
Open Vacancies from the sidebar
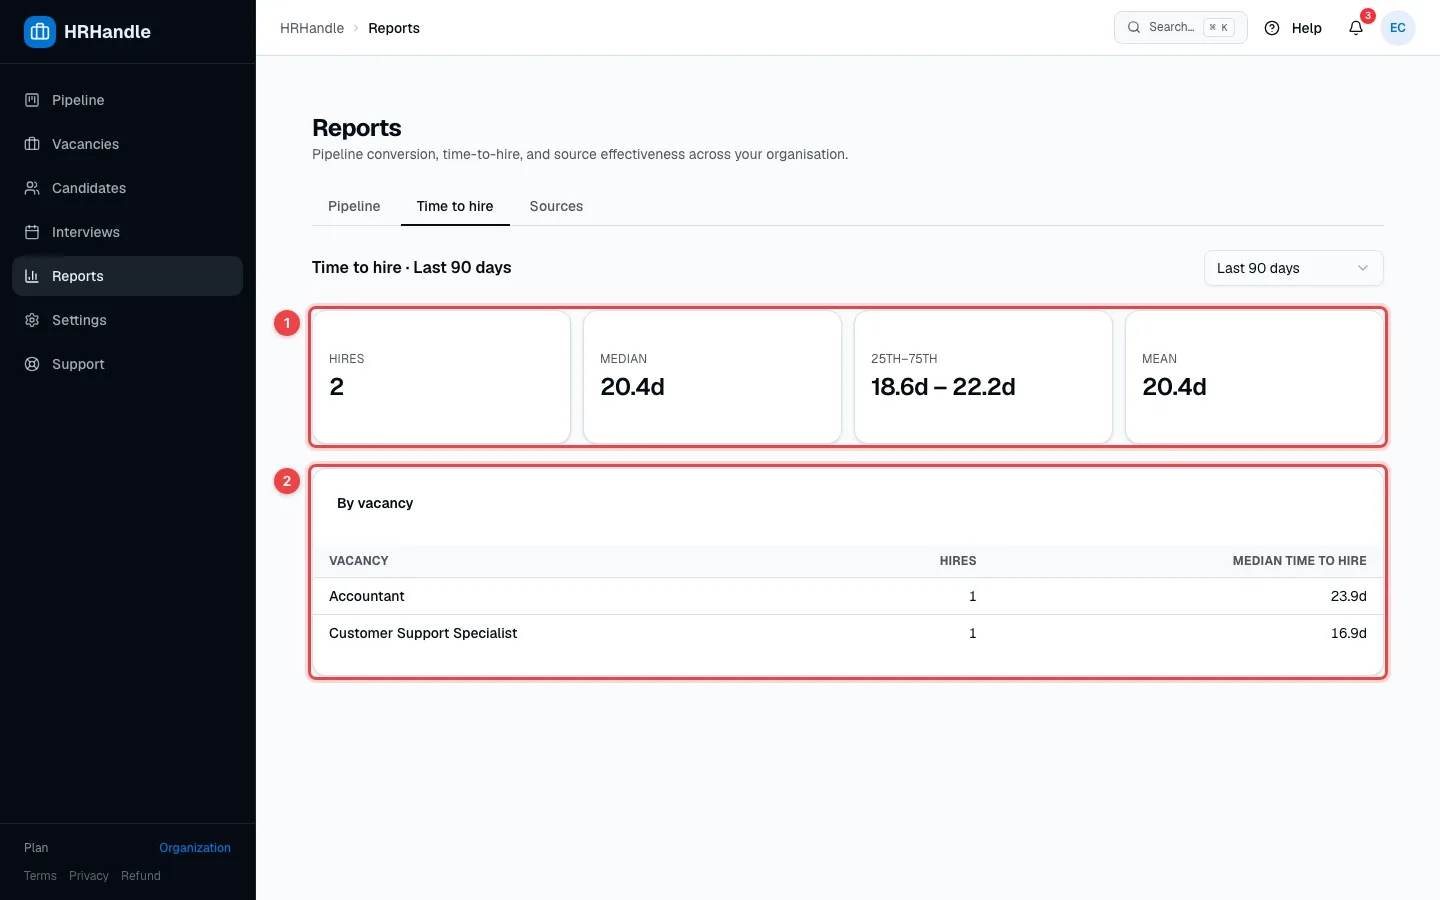(127, 144)
